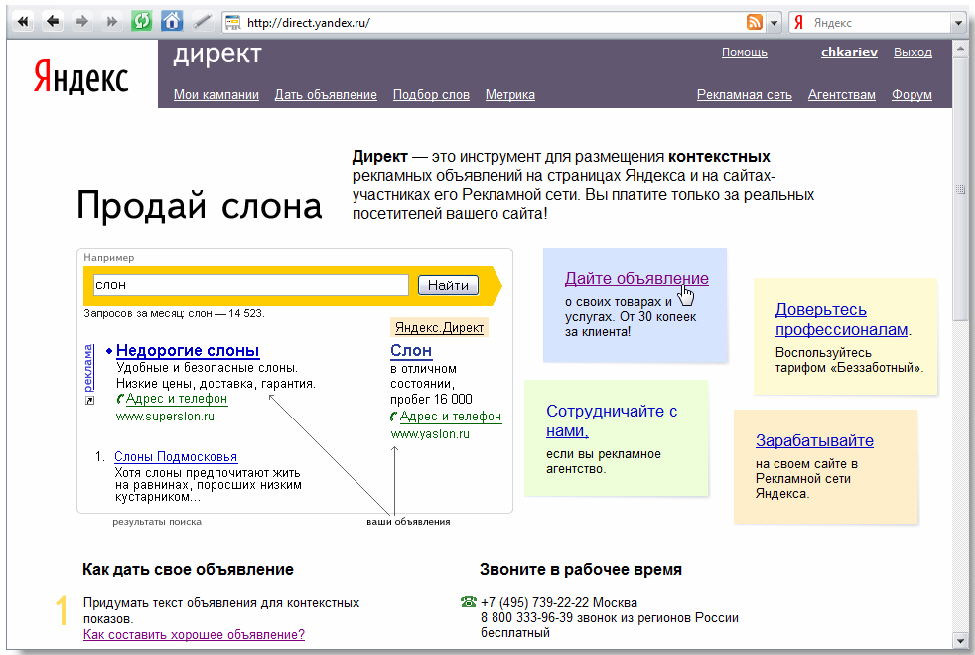Click the Звоните в рабочее время heading
The width and height of the screenshot is (975, 655).
click(x=581, y=569)
